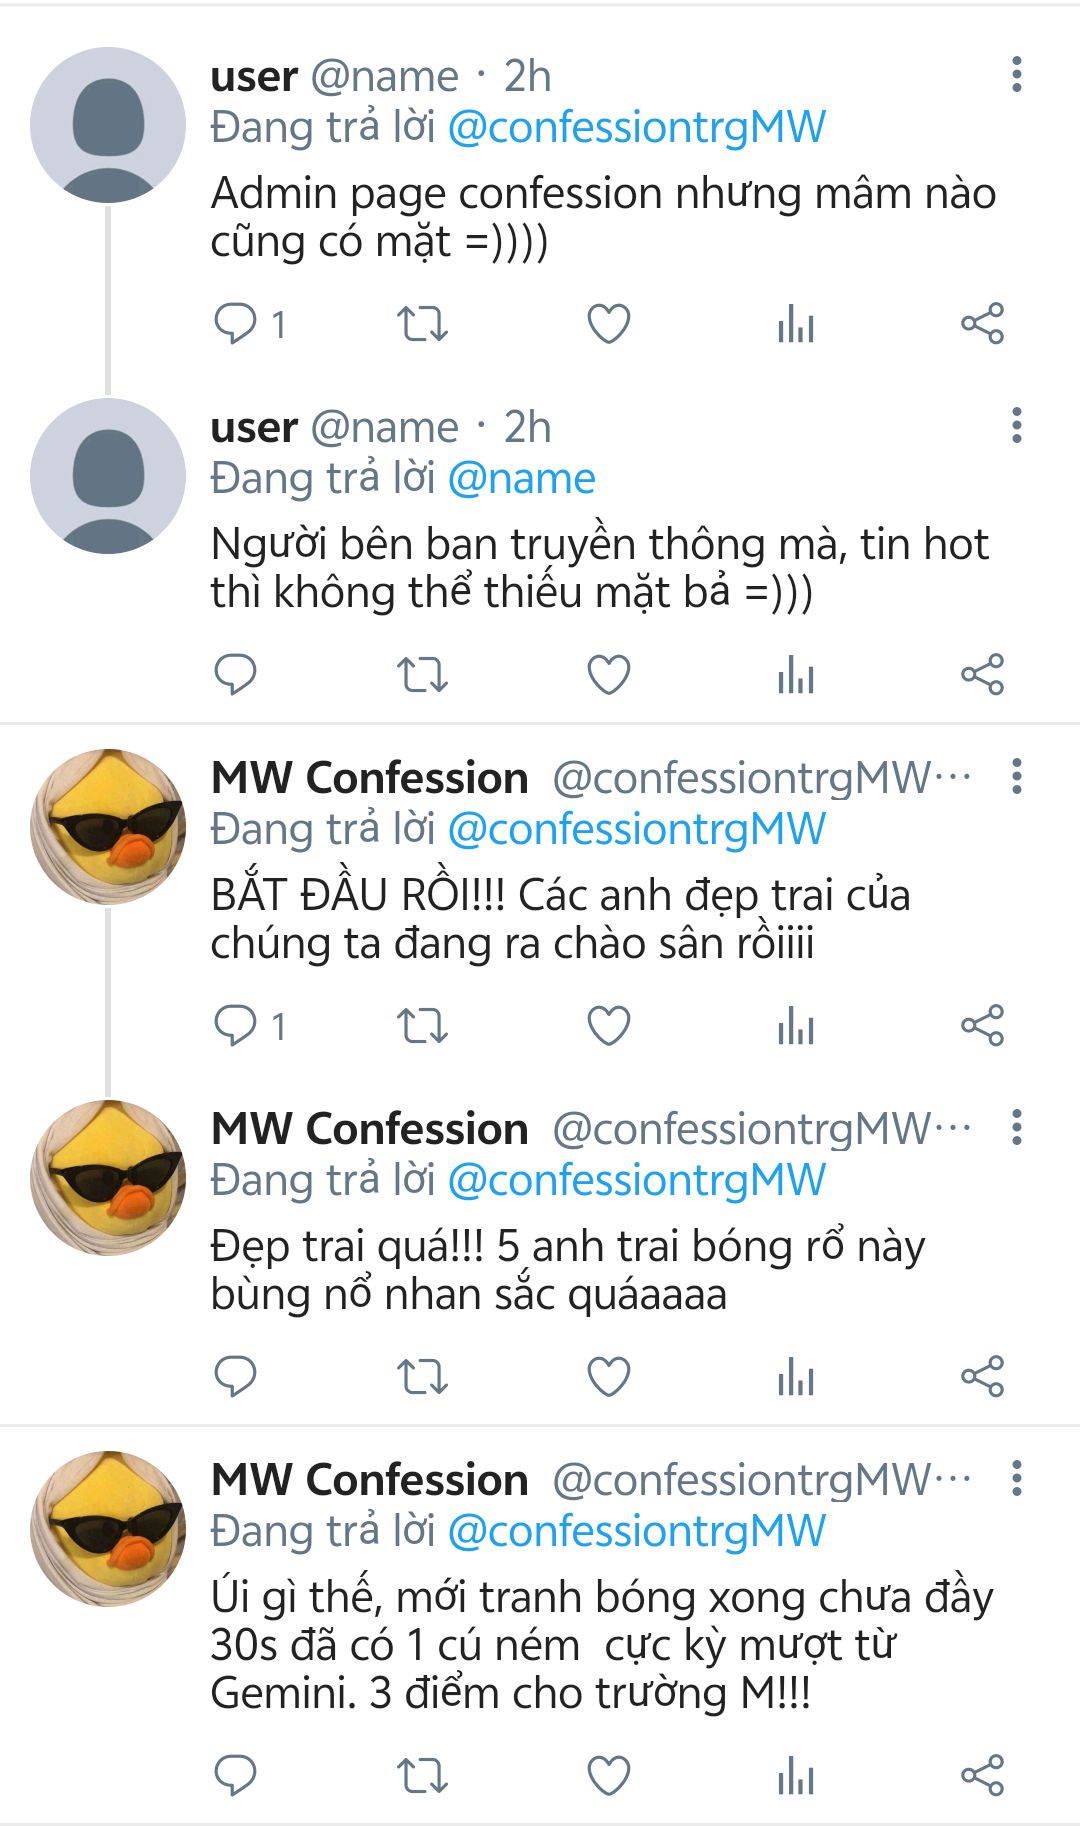Open the @name mention in second tweet
Image resolution: width=1080 pixels, height=1826 pixels.
[521, 479]
